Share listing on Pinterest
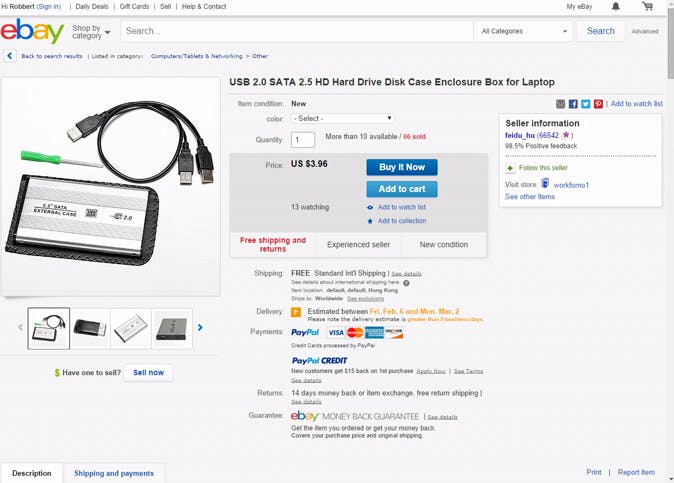 (x=598, y=104)
